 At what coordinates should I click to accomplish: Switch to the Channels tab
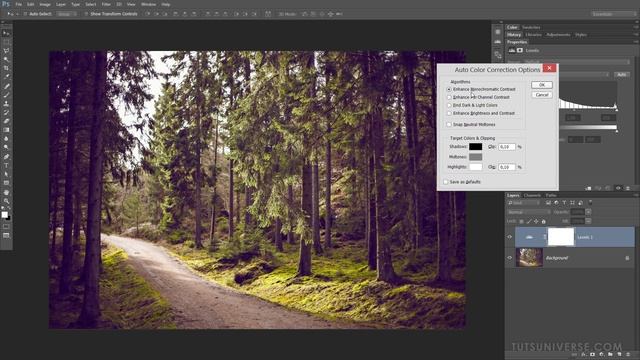532,196
